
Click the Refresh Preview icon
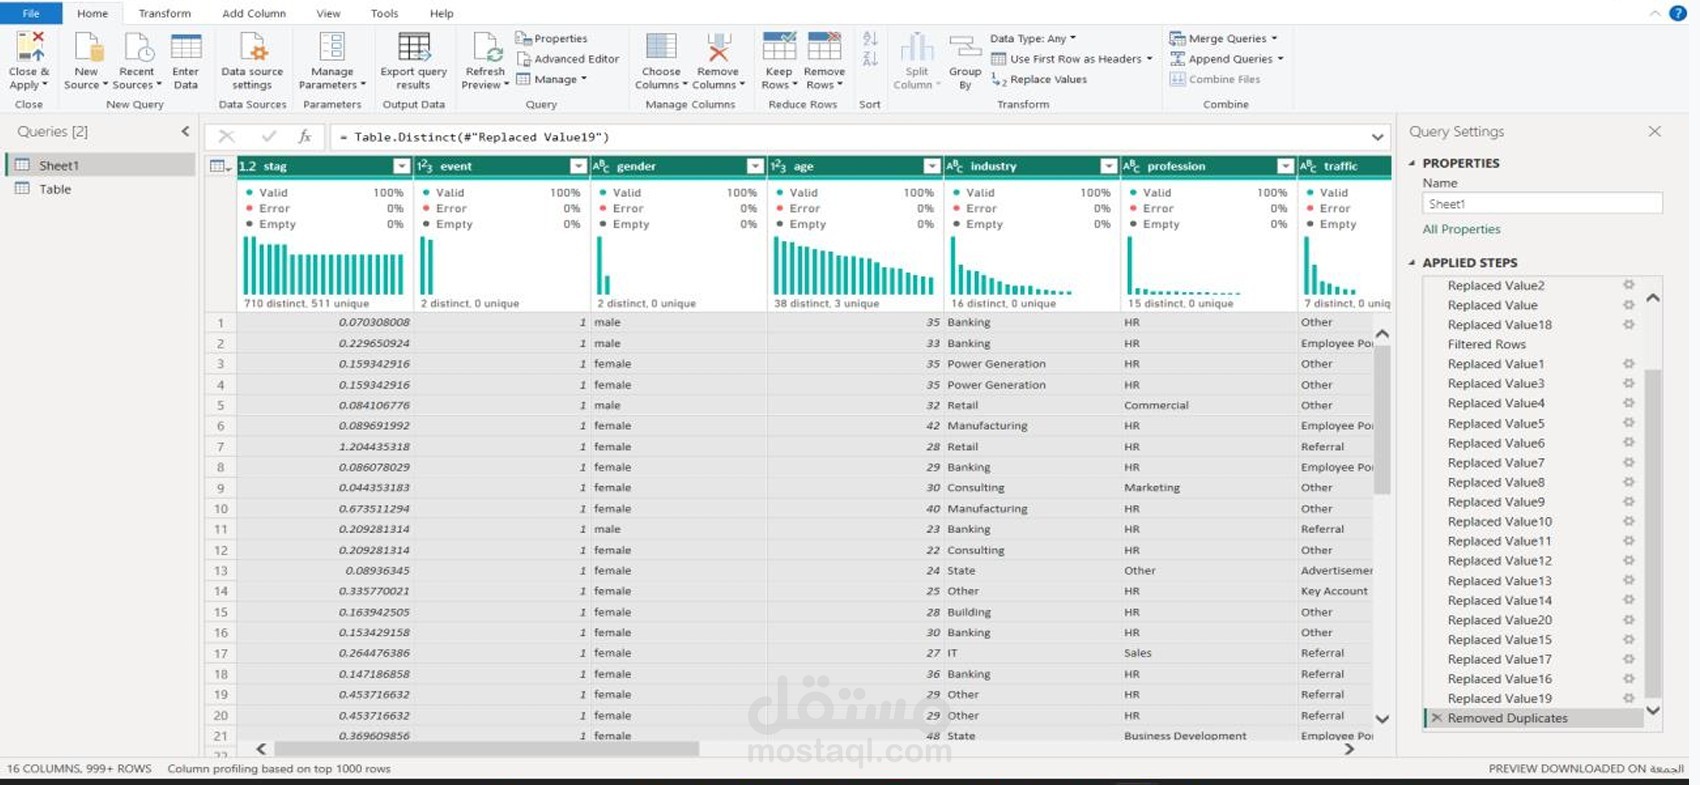(486, 47)
